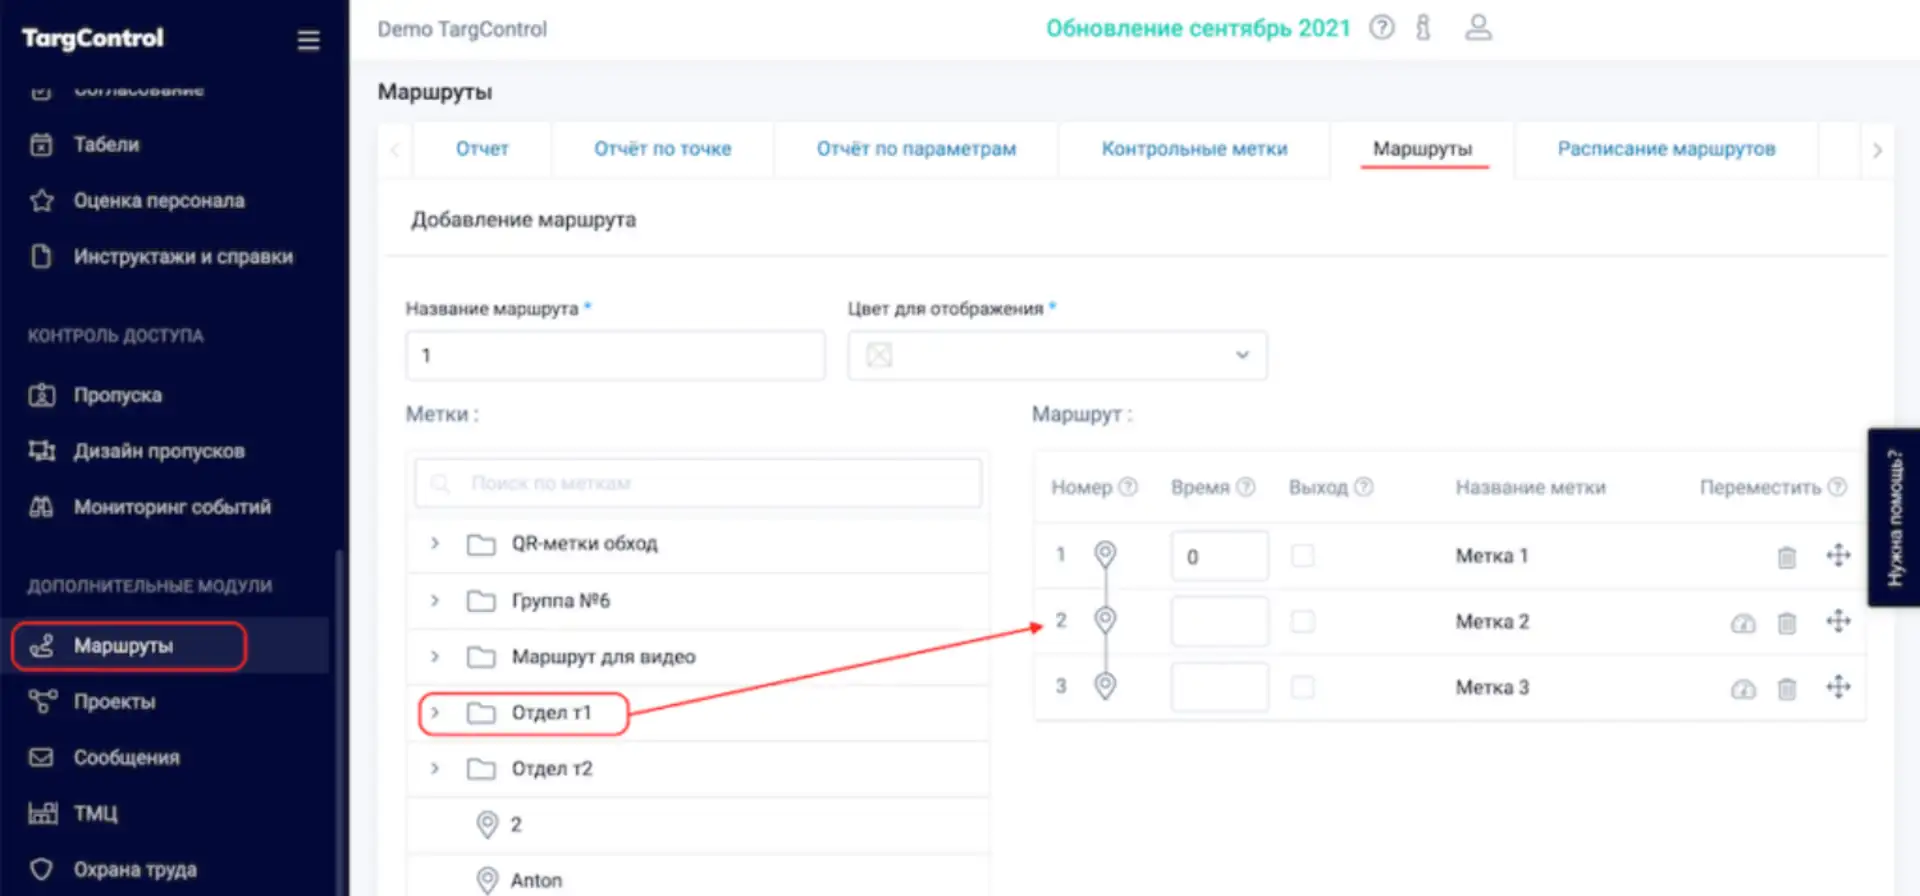Click the Пропуска badge icon

click(41, 395)
